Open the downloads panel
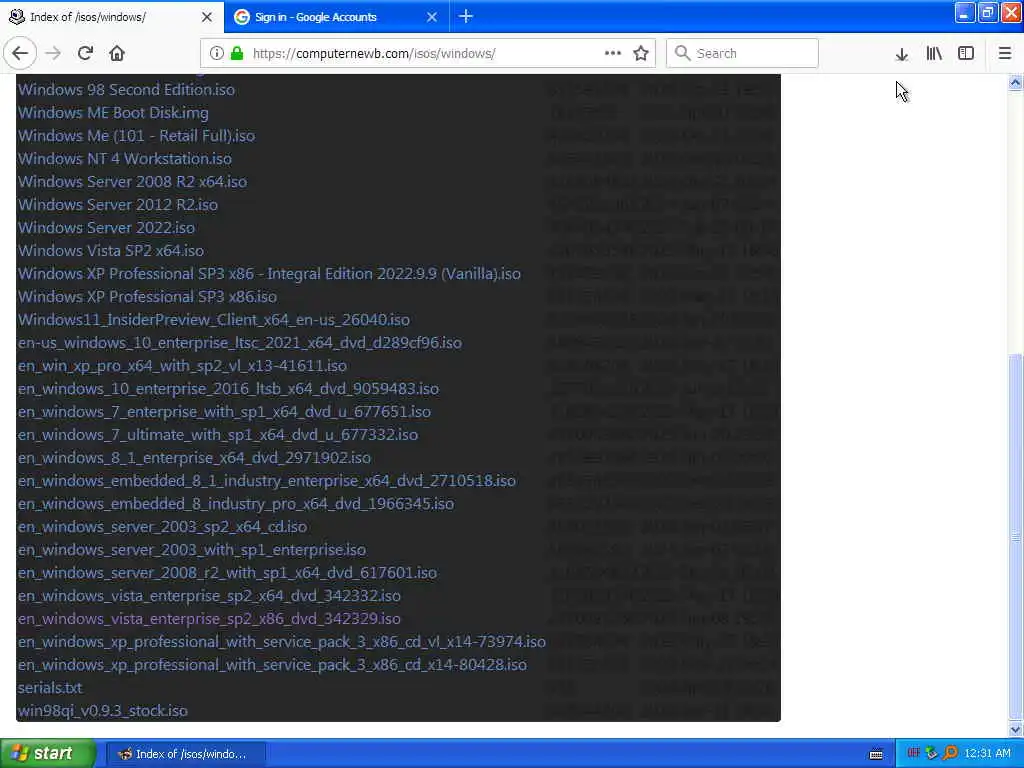The height and width of the screenshot is (768, 1024). [901, 54]
